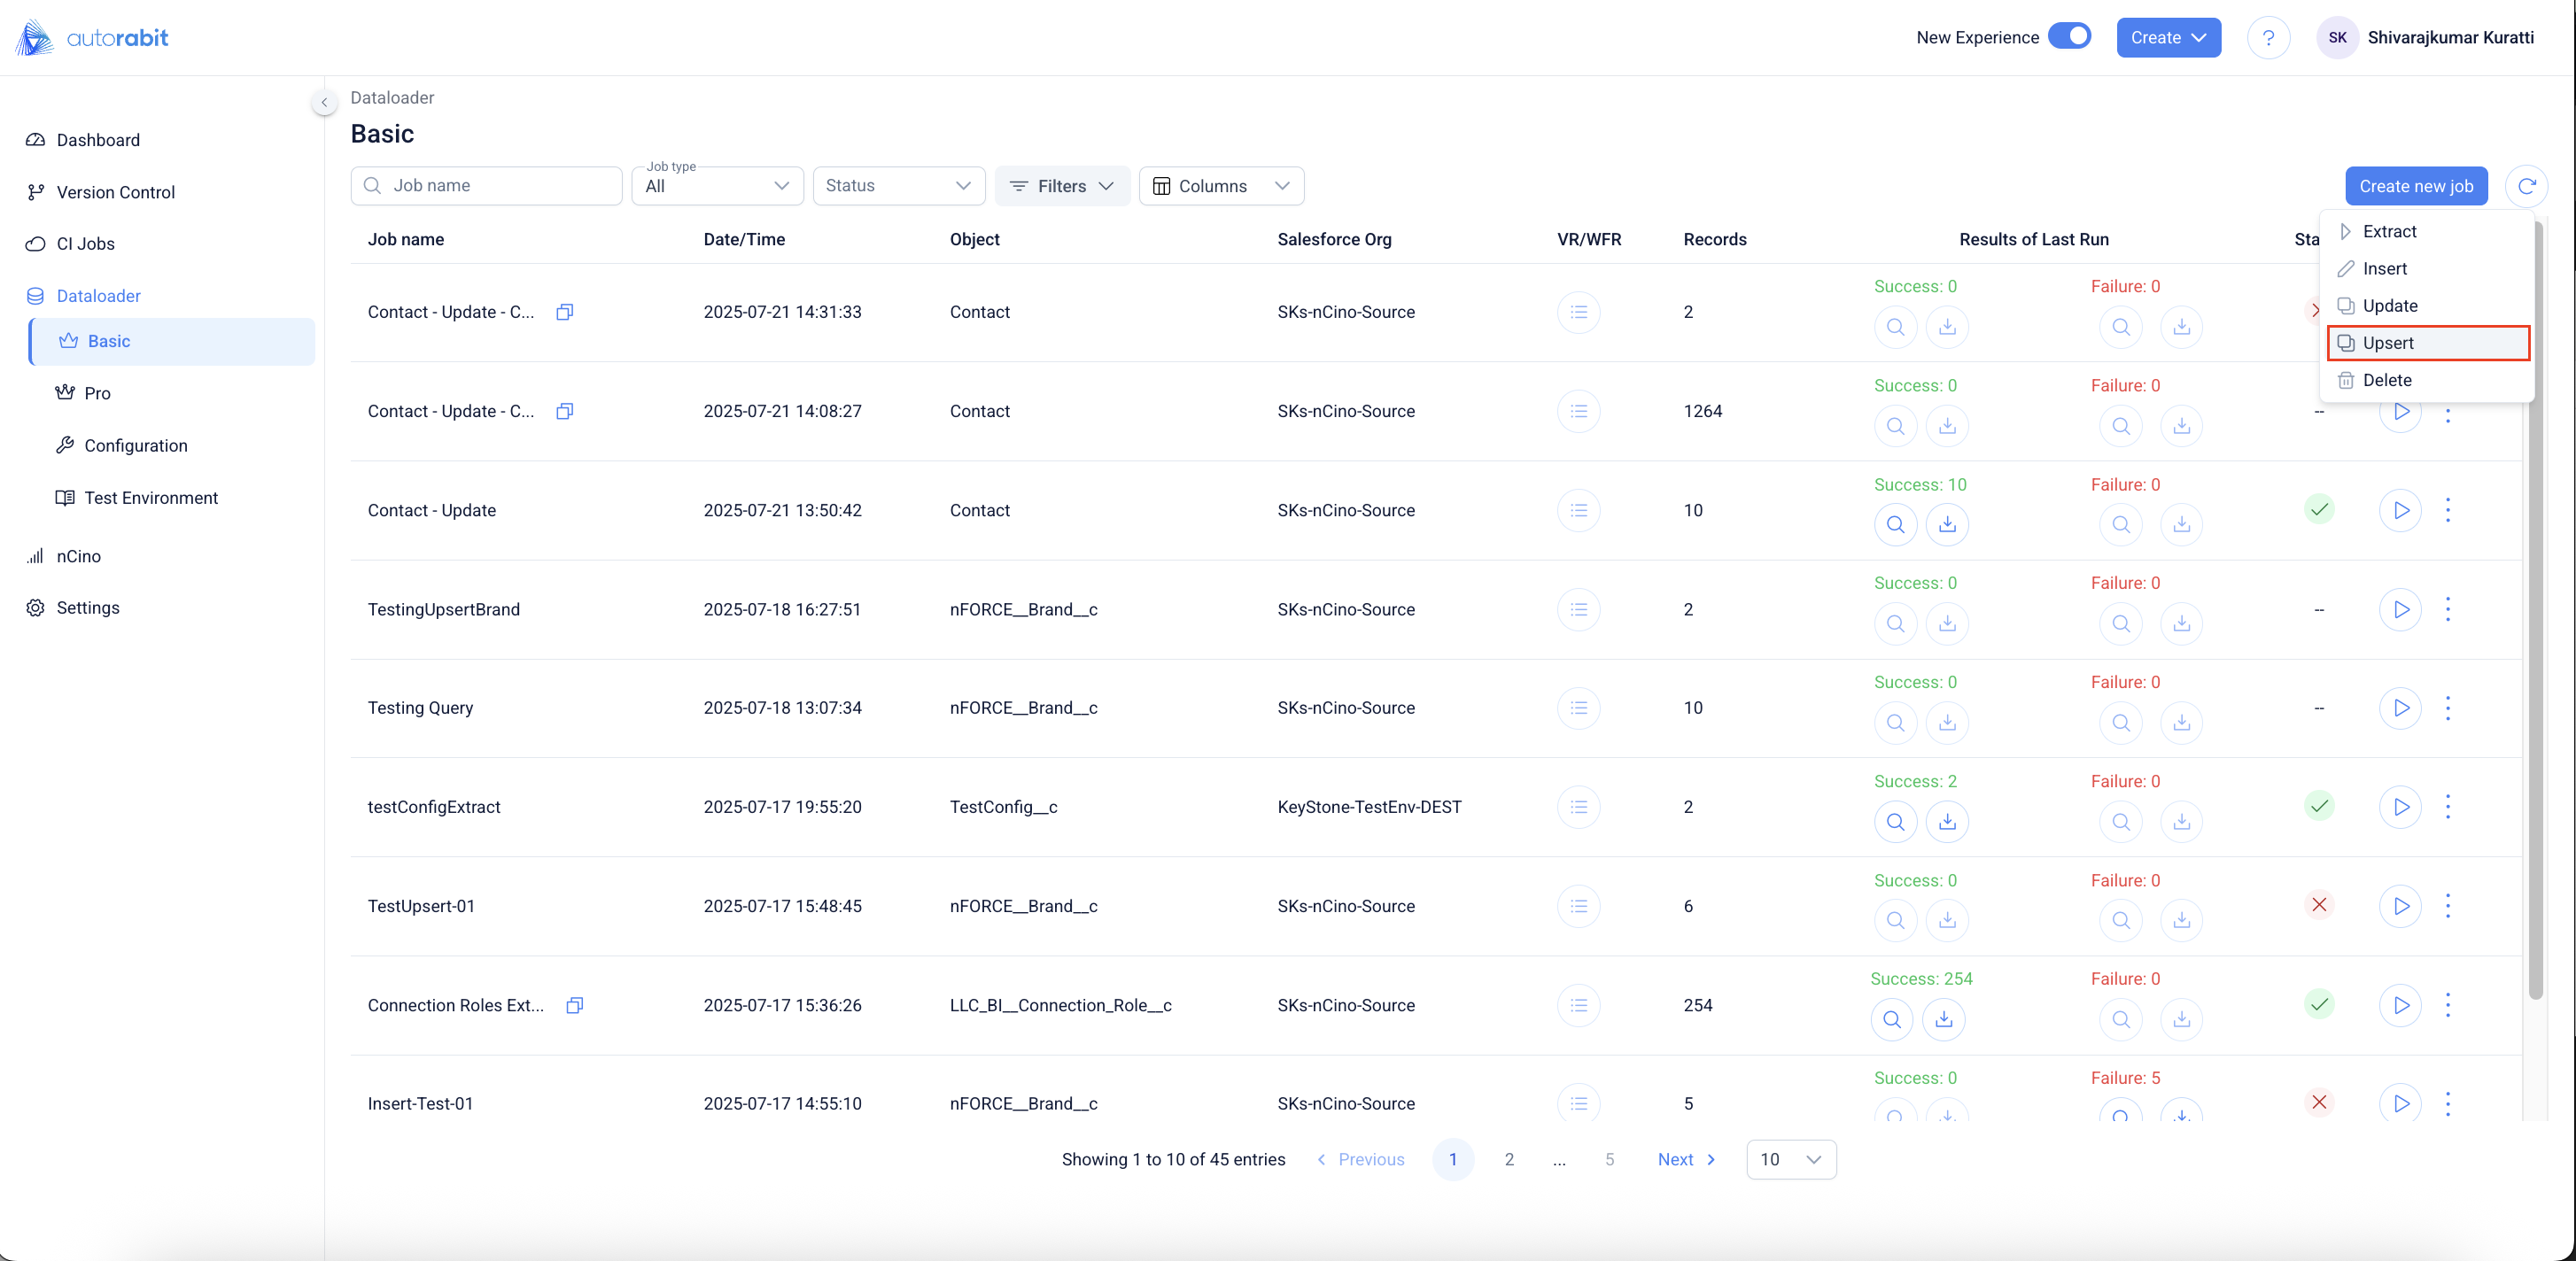
Task: Open the help question mark icon
Action: (x=2268, y=38)
